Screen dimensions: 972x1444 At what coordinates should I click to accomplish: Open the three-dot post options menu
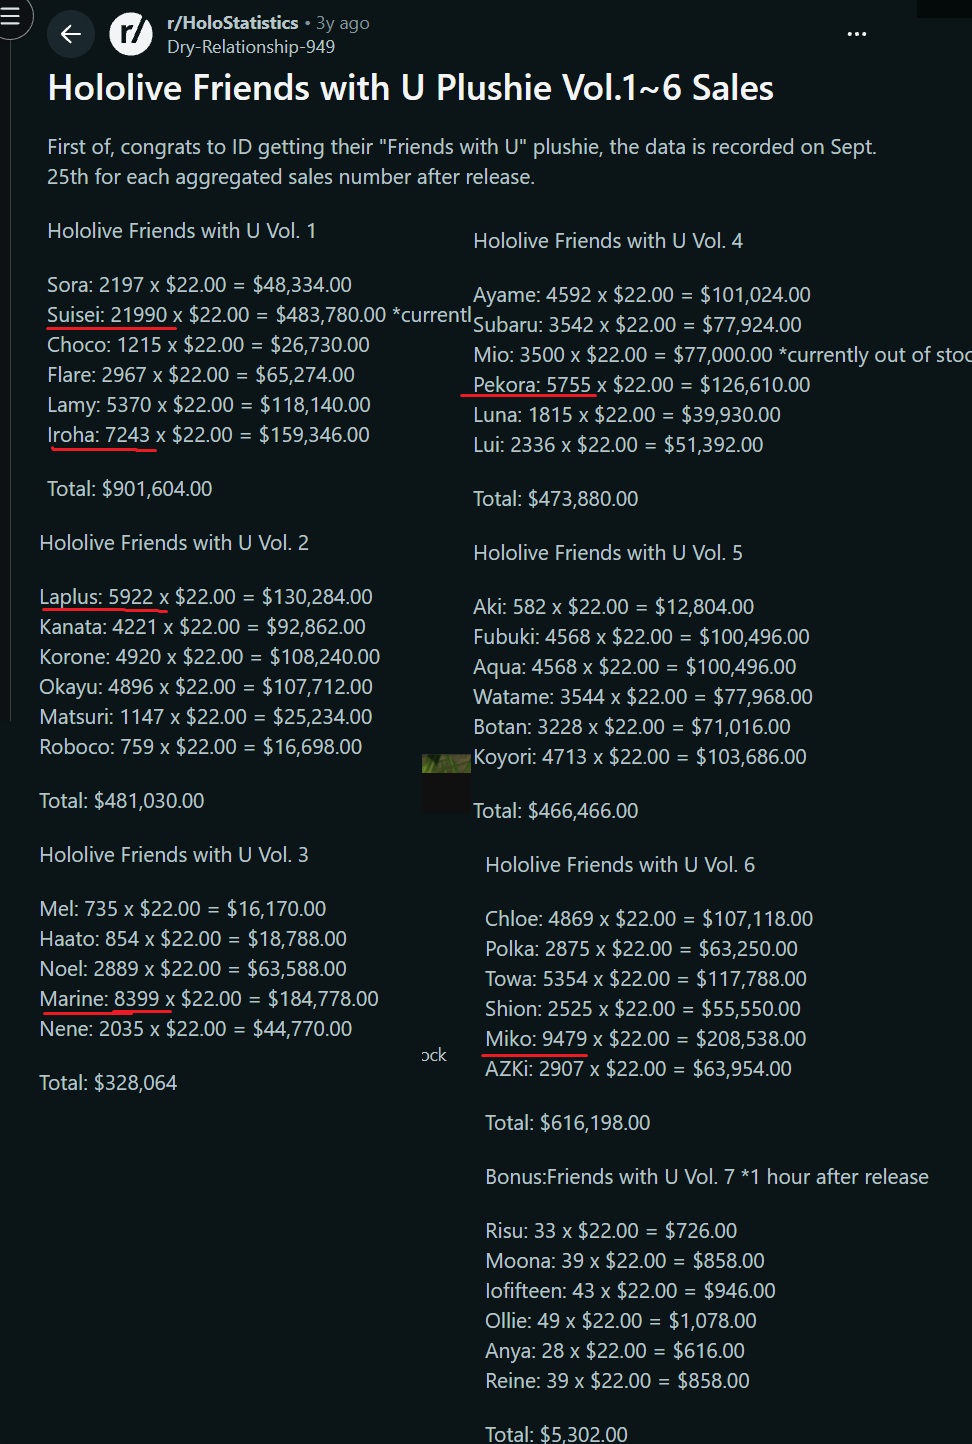coord(857,34)
